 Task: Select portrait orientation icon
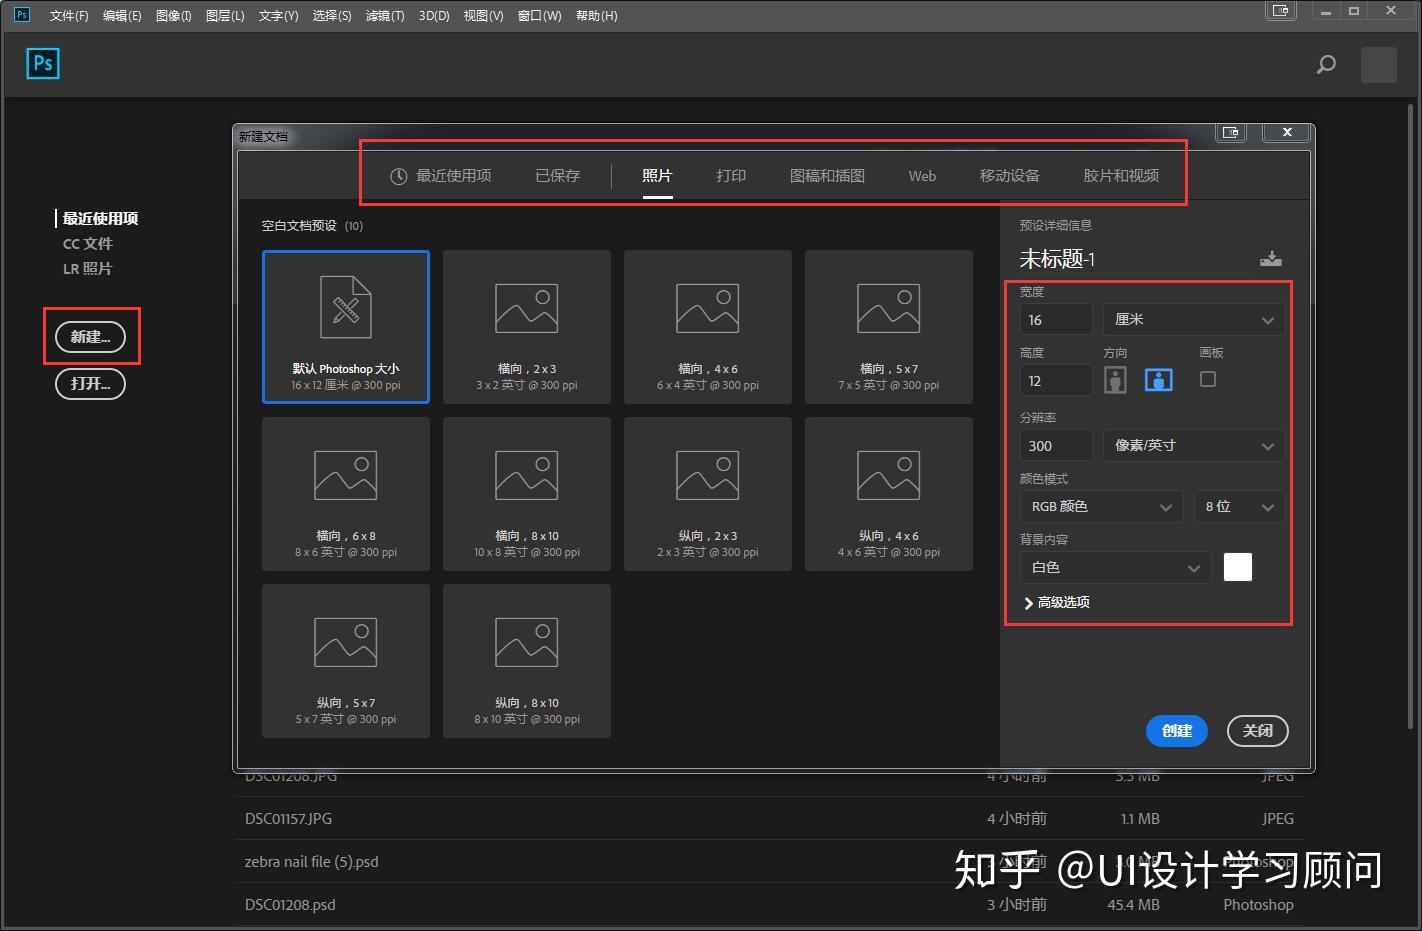pos(1115,380)
